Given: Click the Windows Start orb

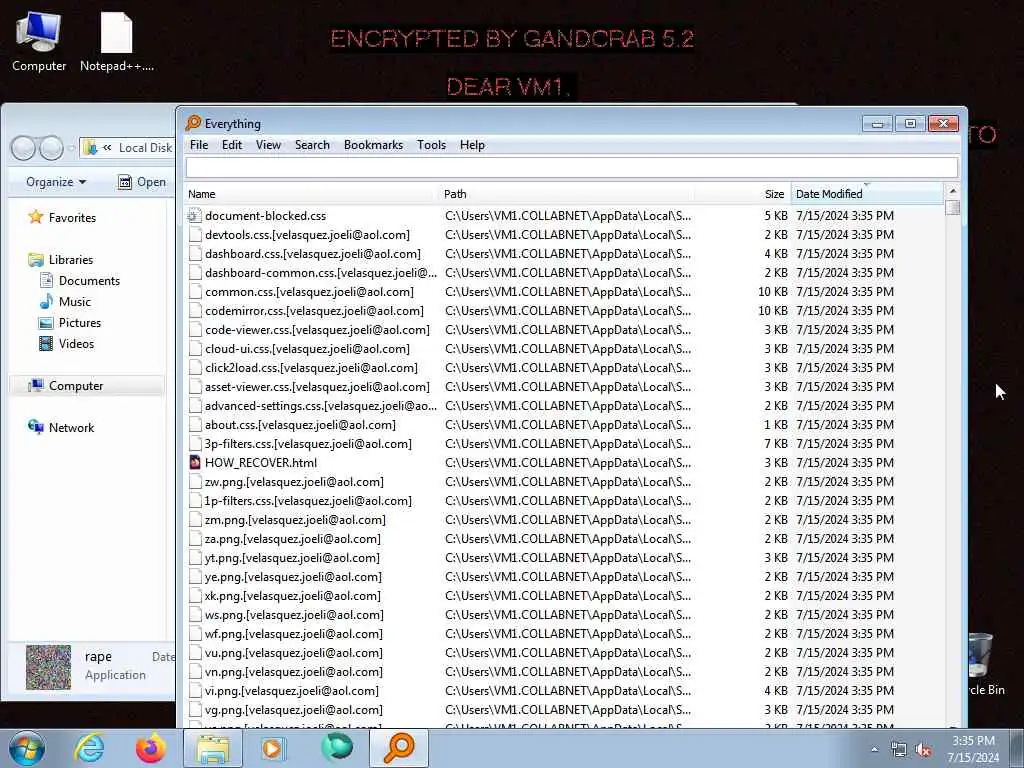Looking at the screenshot, I should pos(27,748).
